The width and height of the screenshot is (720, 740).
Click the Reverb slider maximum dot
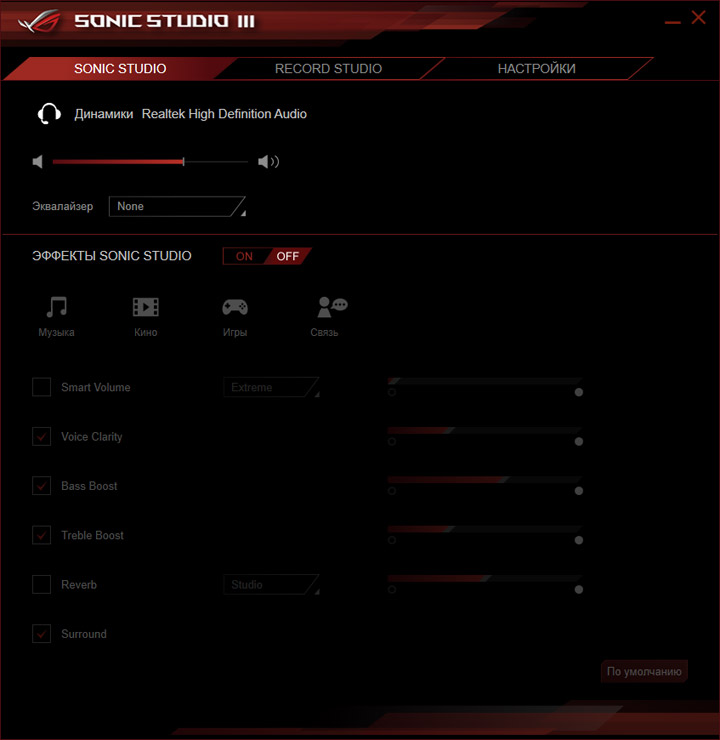[x=579, y=589]
